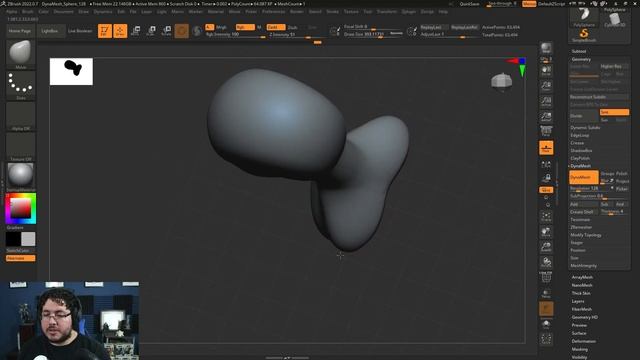Click the AAHalf icon
Viewport: 640px width, 360px height.
[546, 117]
